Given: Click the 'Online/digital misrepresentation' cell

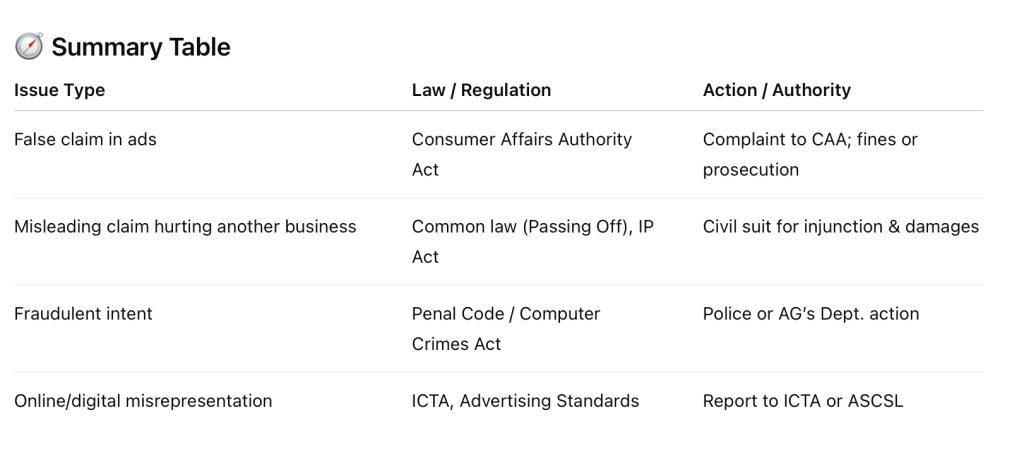Looking at the screenshot, I should (143, 401).
